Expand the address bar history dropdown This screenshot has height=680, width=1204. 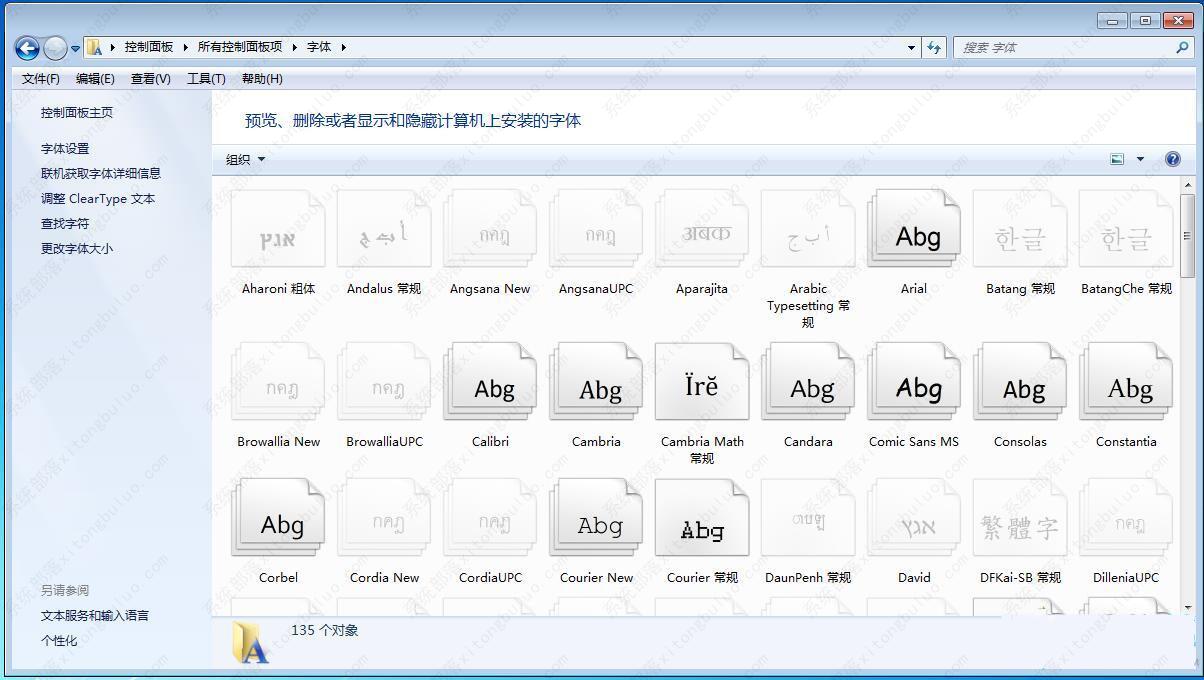coord(909,47)
